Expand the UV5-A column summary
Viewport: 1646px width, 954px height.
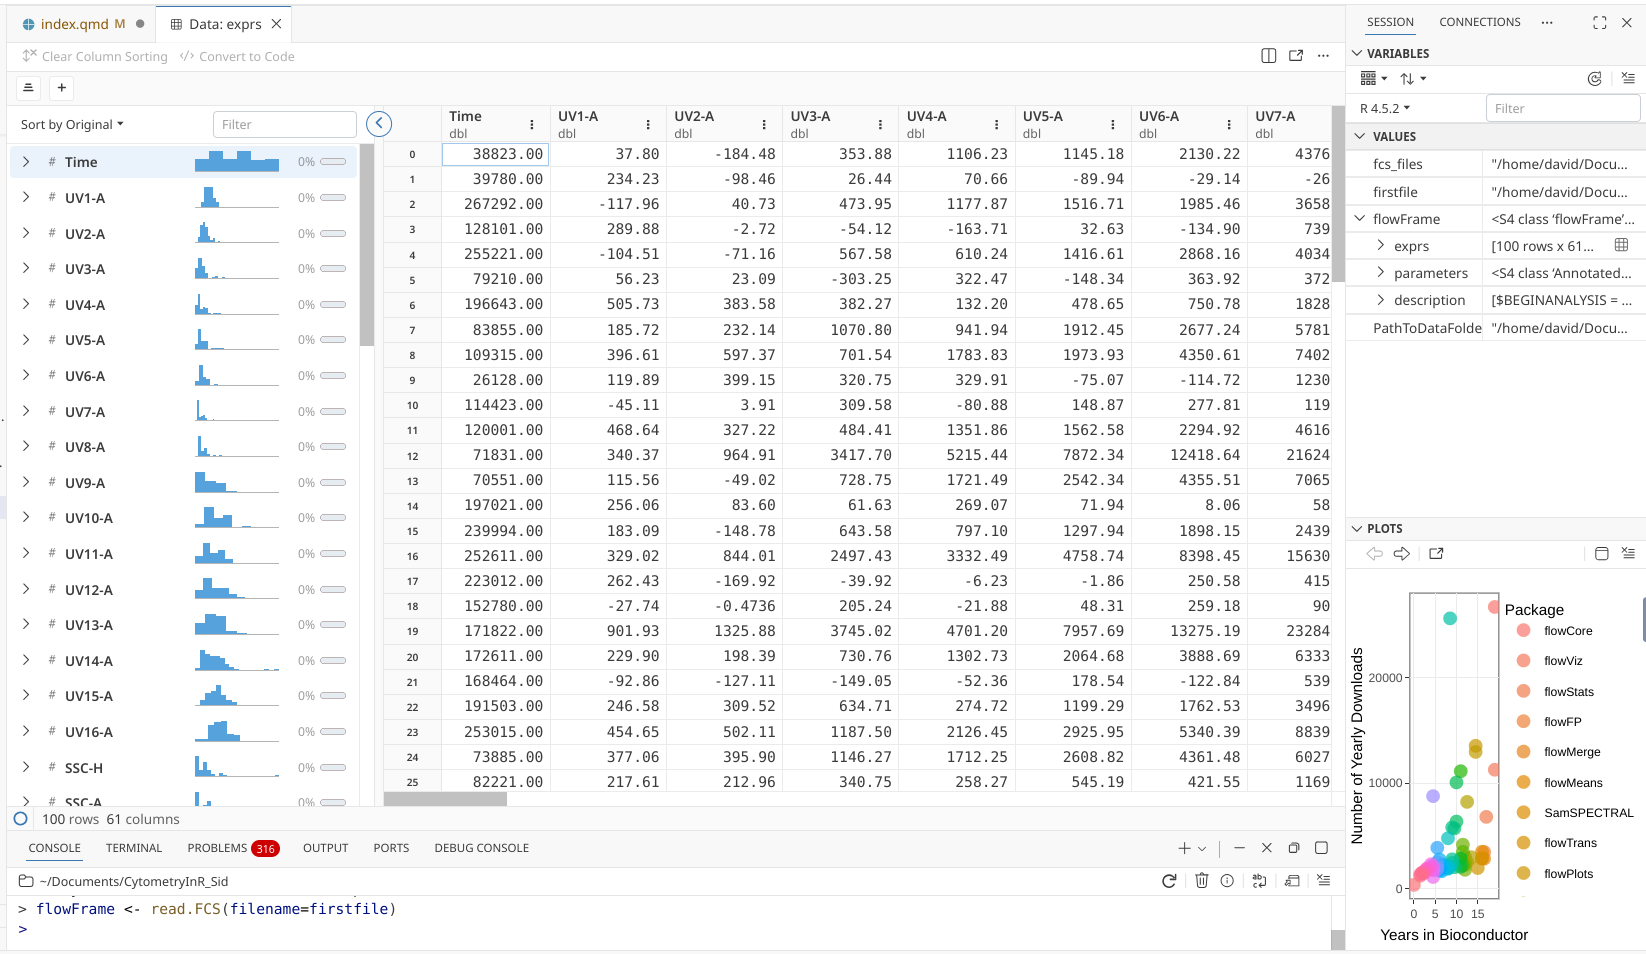point(26,340)
